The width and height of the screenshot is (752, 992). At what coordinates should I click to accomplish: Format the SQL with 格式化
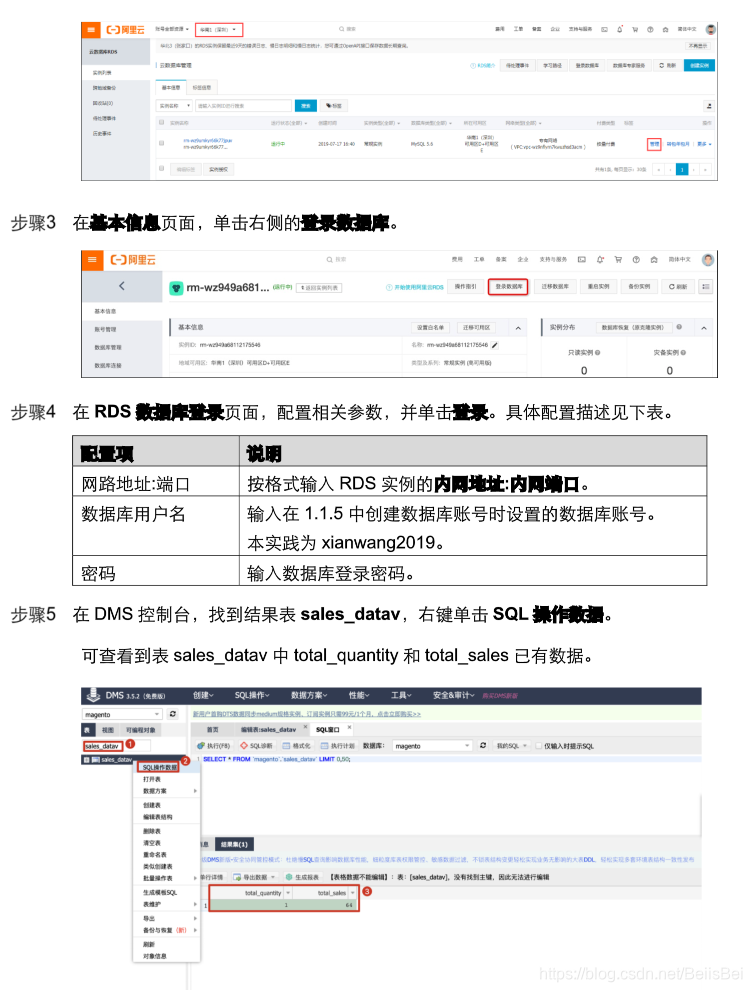click(x=297, y=746)
